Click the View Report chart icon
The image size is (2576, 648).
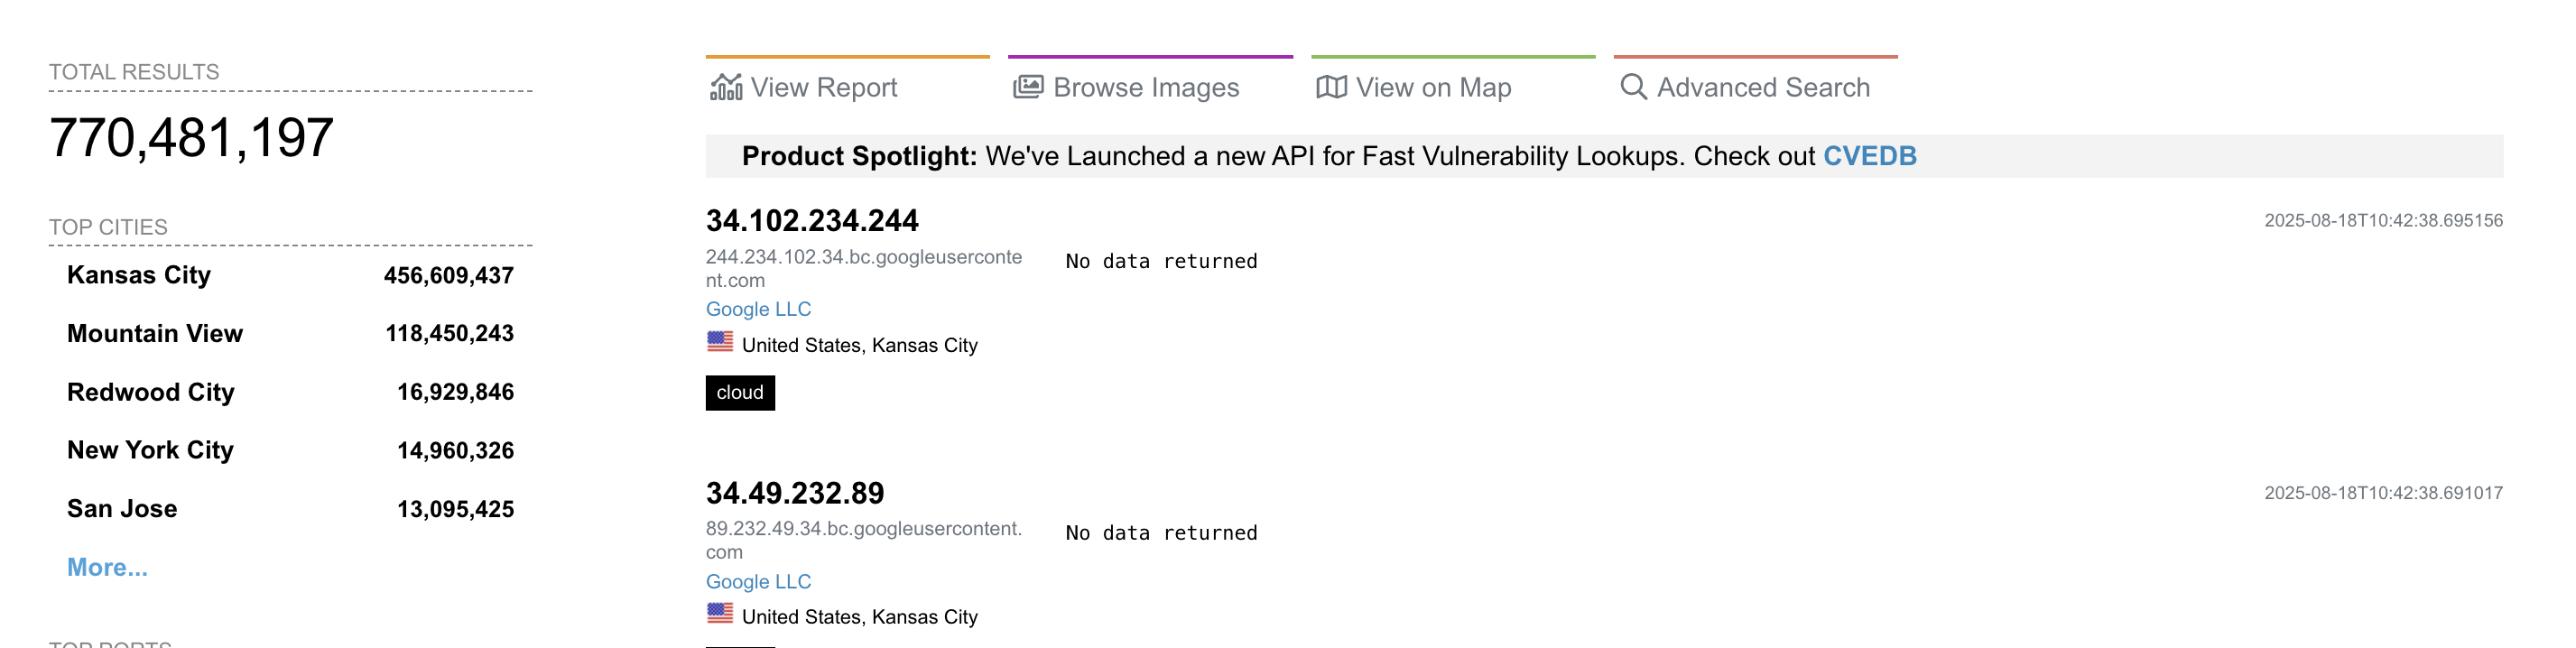pyautogui.click(x=726, y=88)
